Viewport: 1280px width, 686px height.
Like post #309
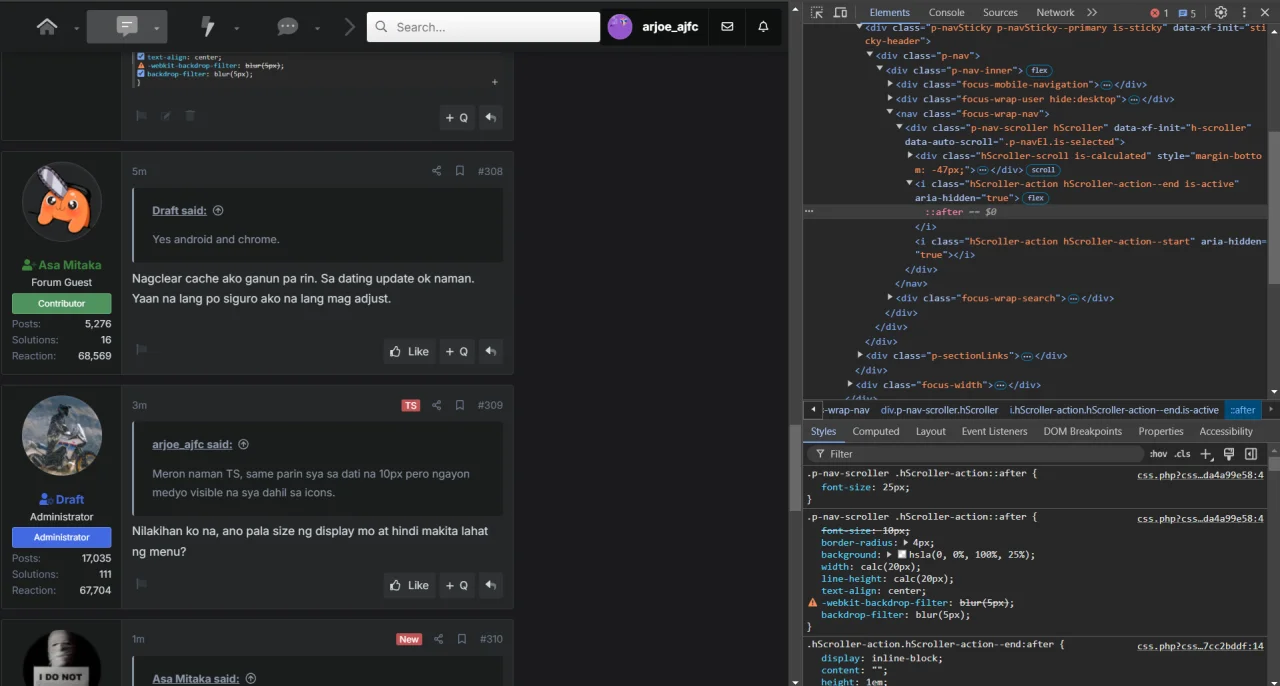pyautogui.click(x=409, y=585)
